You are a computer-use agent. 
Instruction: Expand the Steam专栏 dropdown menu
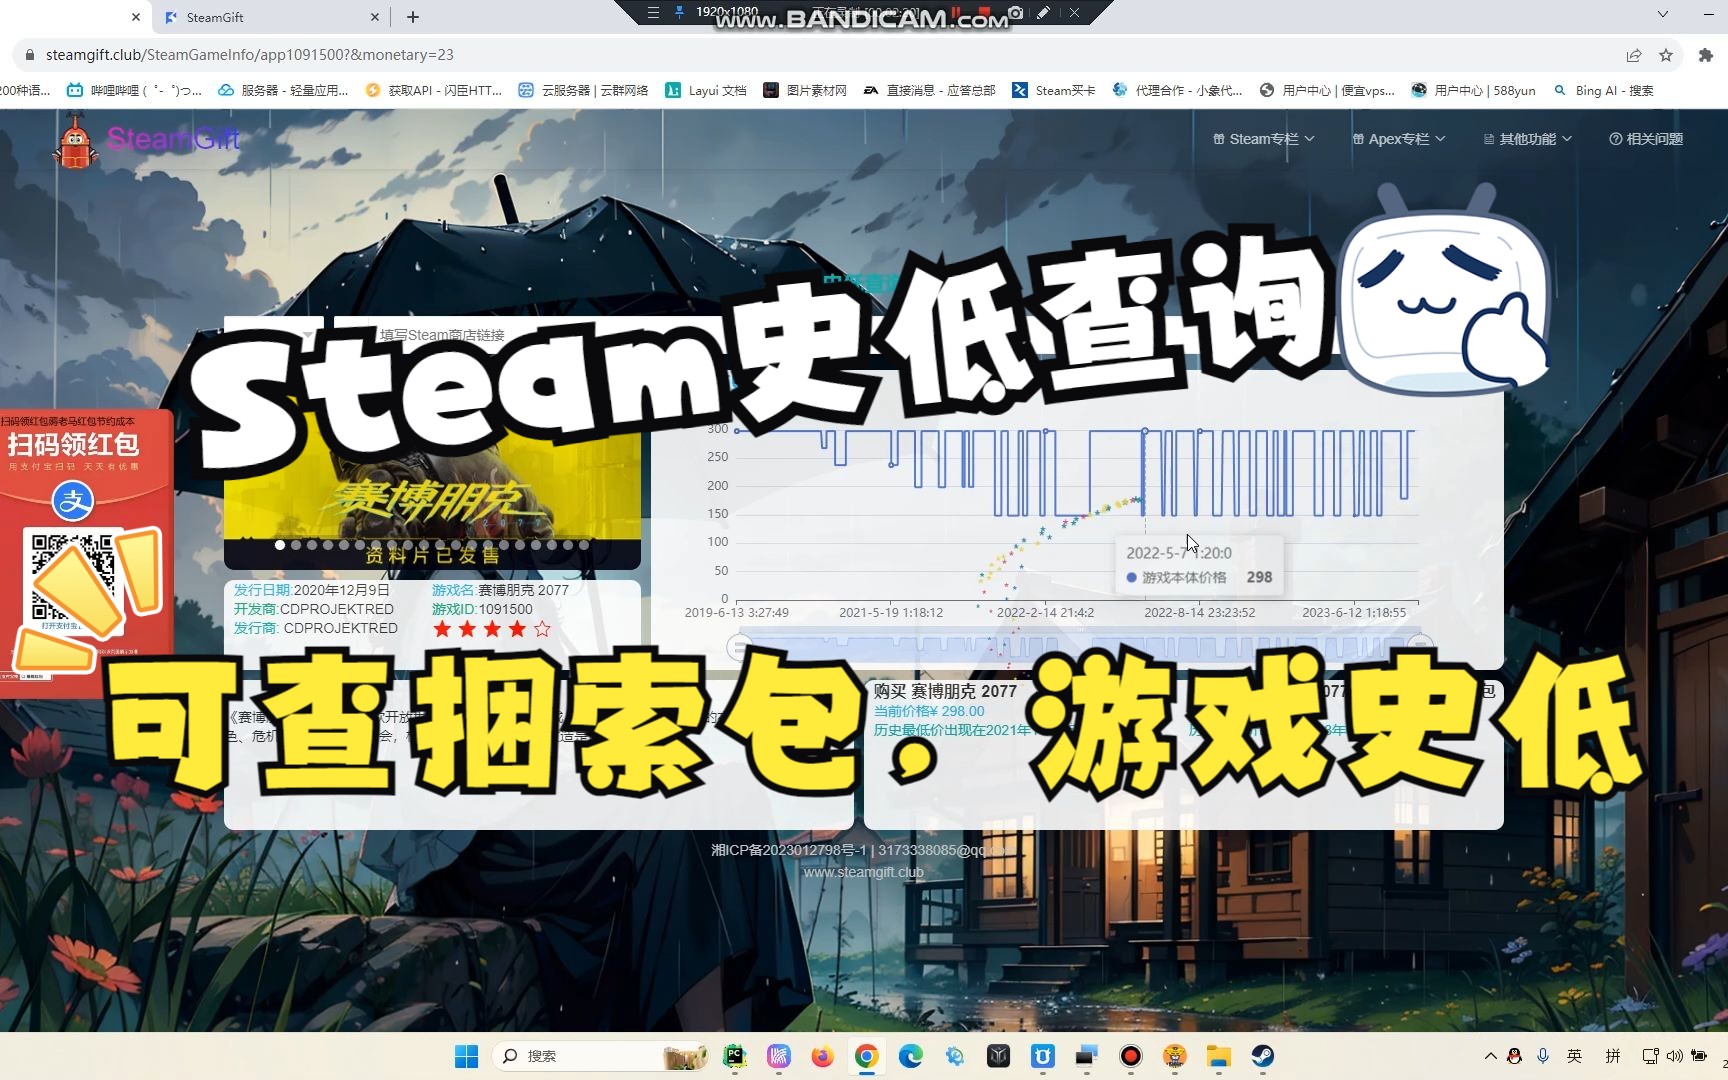tap(1263, 139)
